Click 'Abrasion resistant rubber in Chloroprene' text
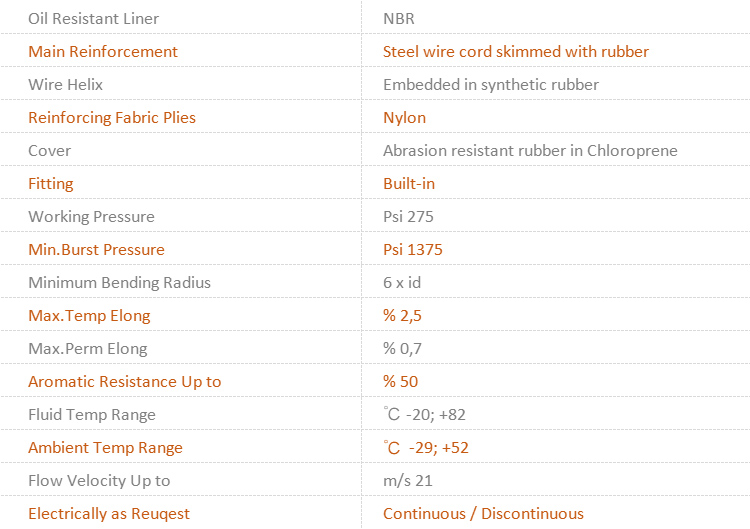Viewport: 750px width, 529px height. 530,151
